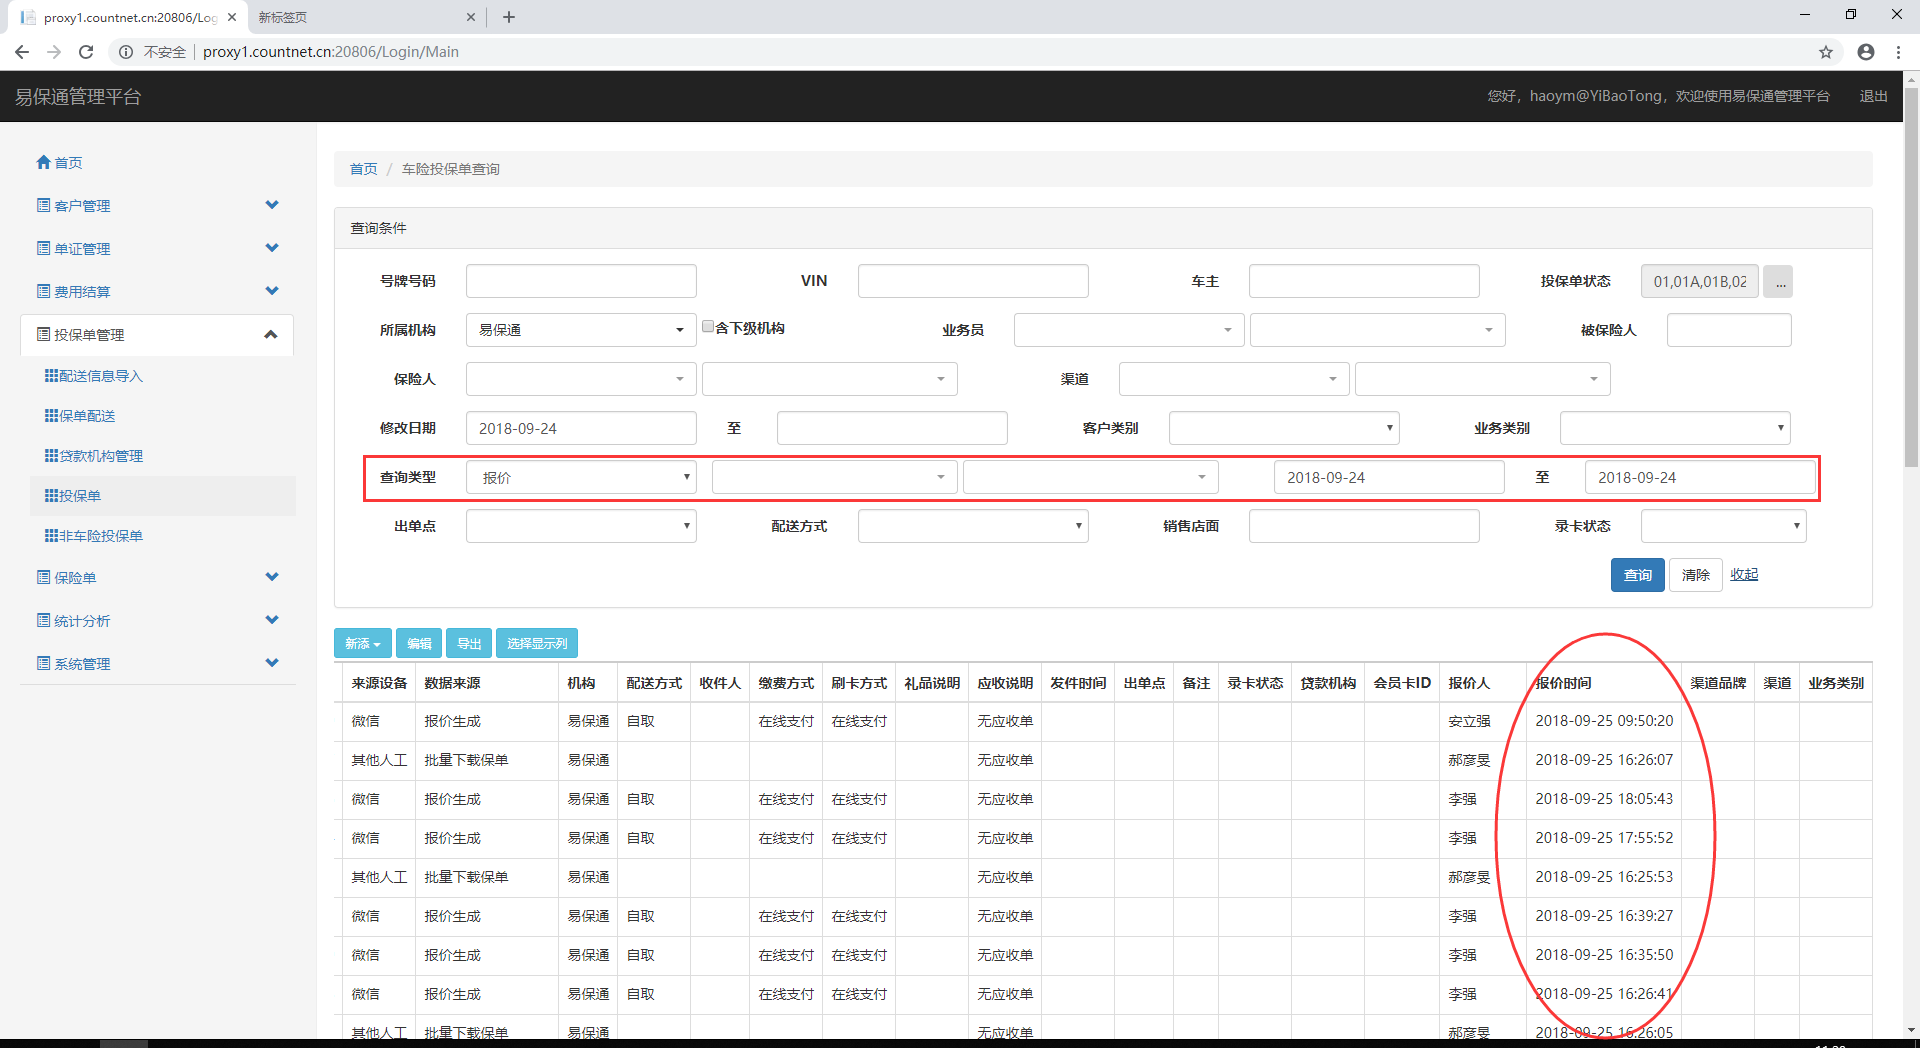
Task: Open Chrome's three-dot menu
Action: [x=1898, y=52]
